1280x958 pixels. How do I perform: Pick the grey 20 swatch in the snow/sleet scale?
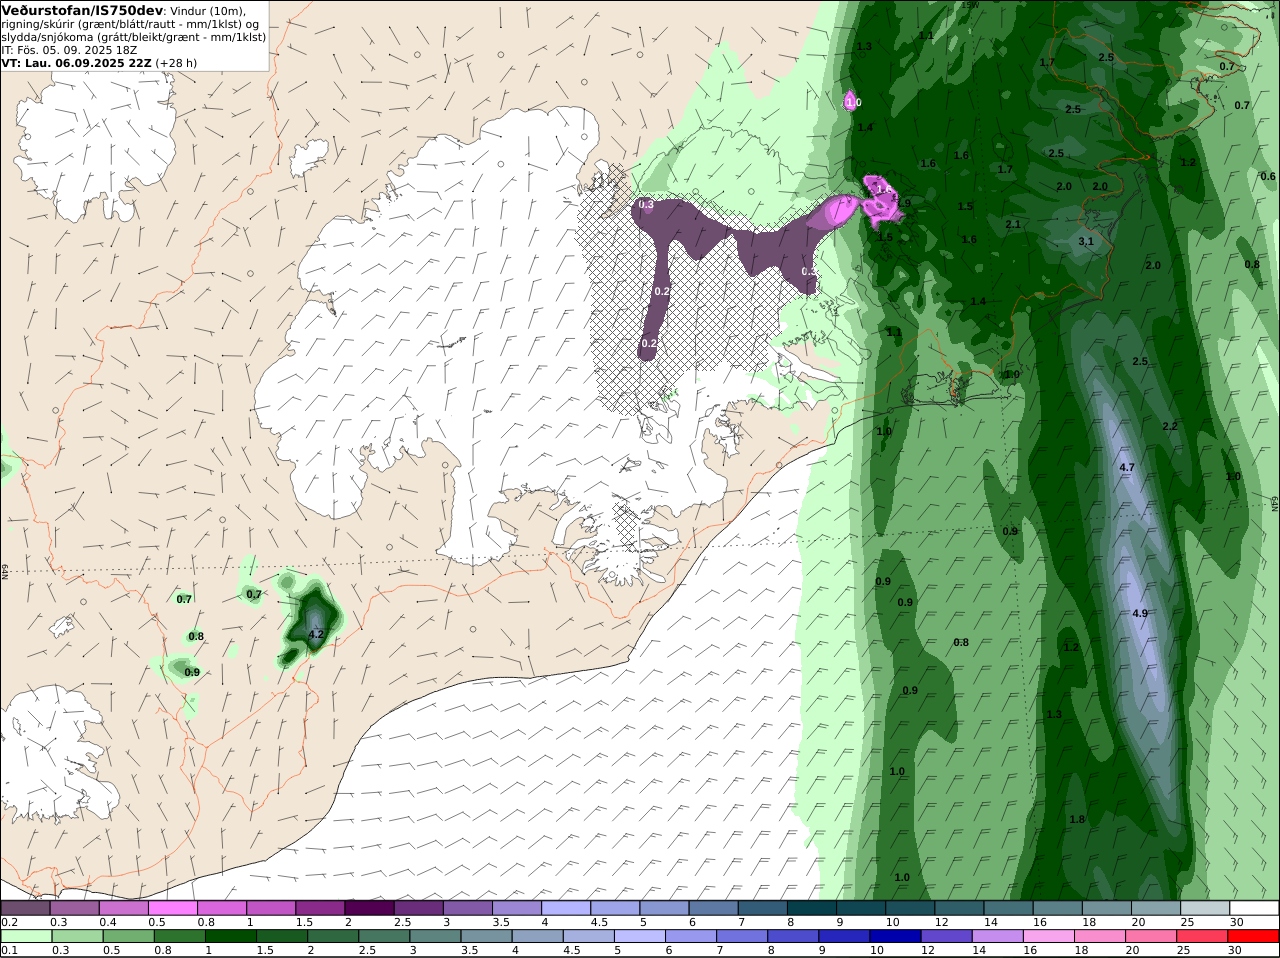pos(1156,908)
